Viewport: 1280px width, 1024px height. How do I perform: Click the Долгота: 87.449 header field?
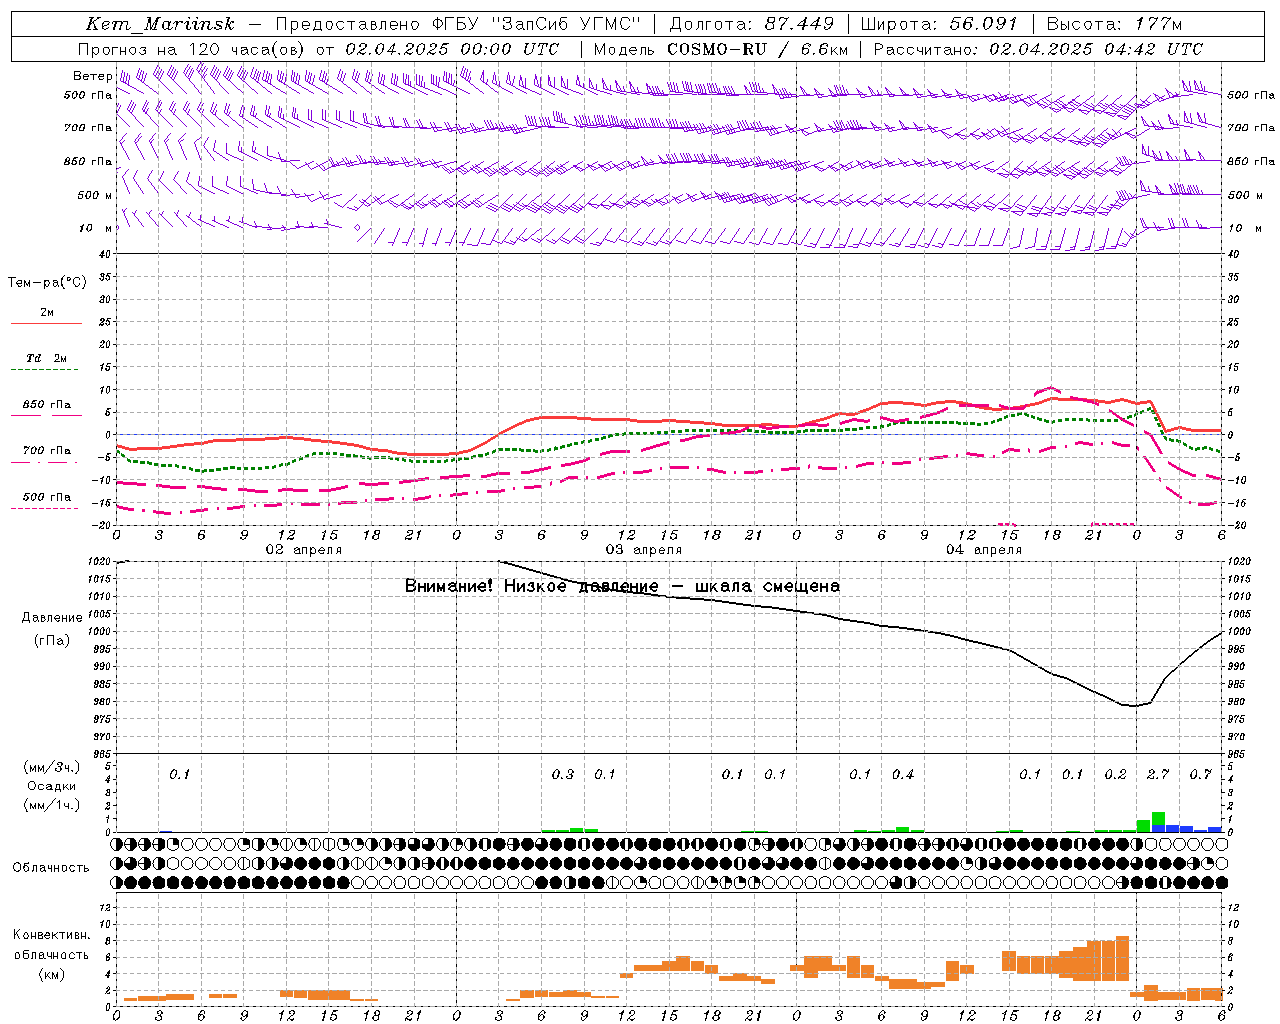point(750,24)
